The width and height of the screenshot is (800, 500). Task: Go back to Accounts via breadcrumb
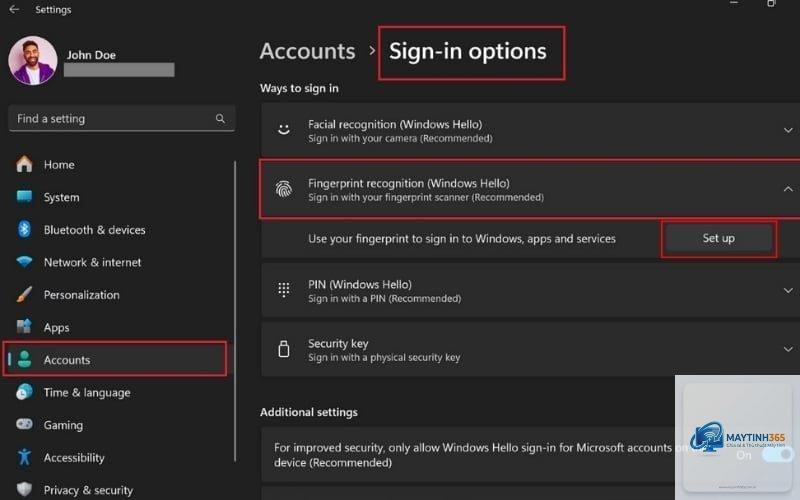click(x=307, y=52)
